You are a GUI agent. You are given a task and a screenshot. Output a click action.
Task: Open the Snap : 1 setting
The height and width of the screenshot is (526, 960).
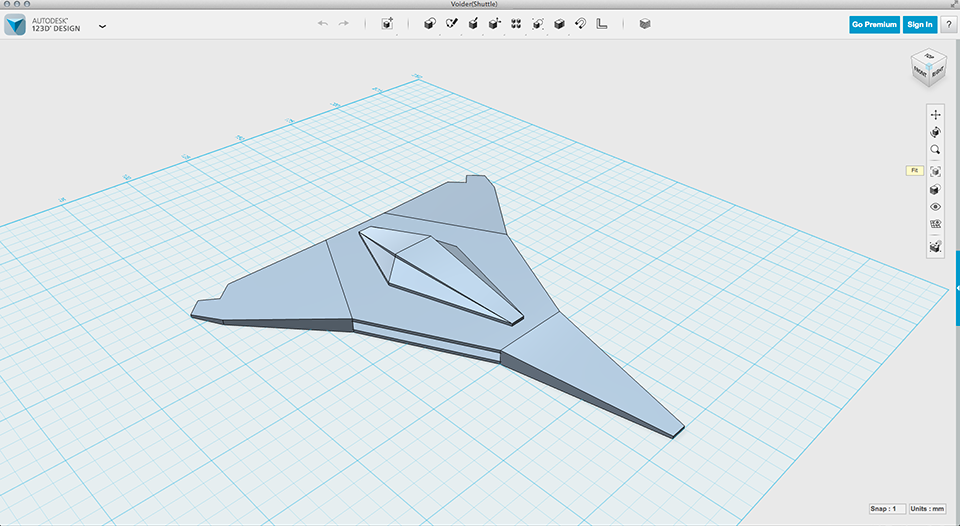pyautogui.click(x=887, y=509)
